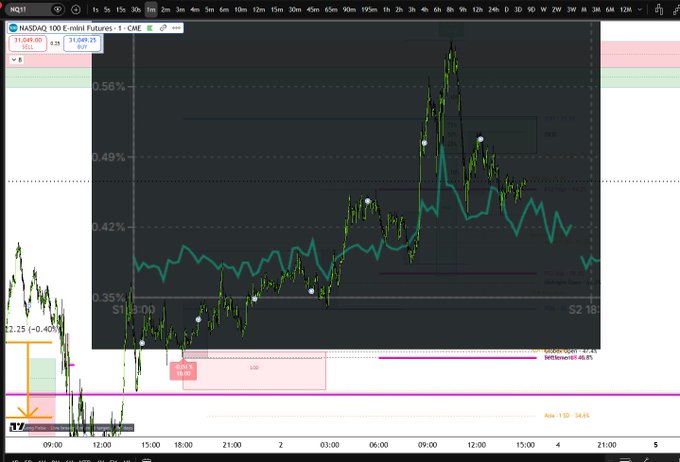Click the 09:00 label left of 12:00 on time axis
The image size is (680, 462).
(x=52, y=445)
